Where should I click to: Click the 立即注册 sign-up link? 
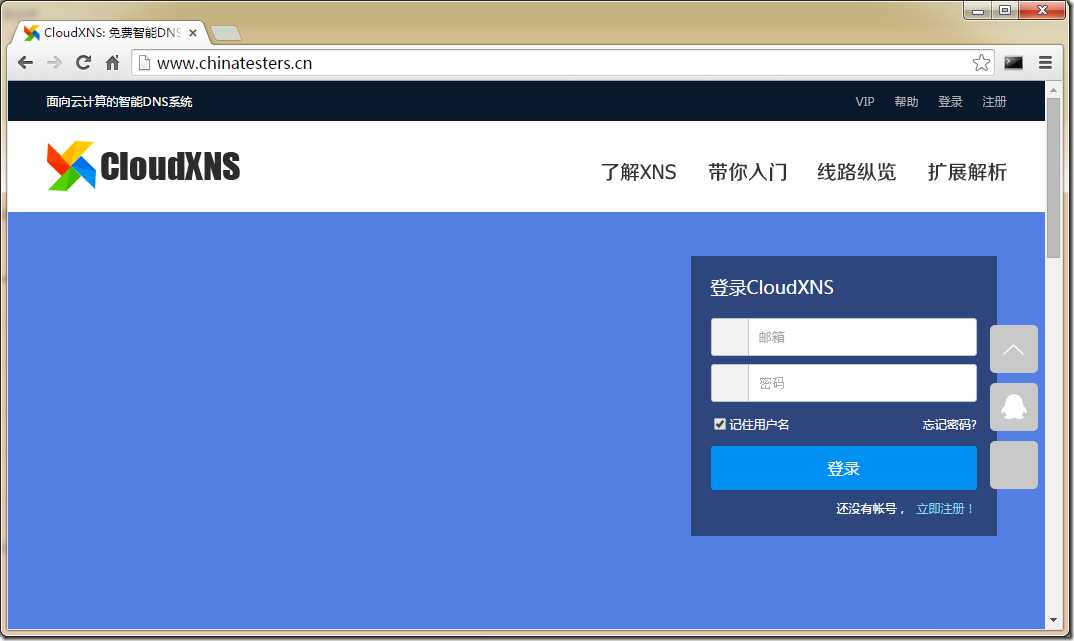[945, 508]
